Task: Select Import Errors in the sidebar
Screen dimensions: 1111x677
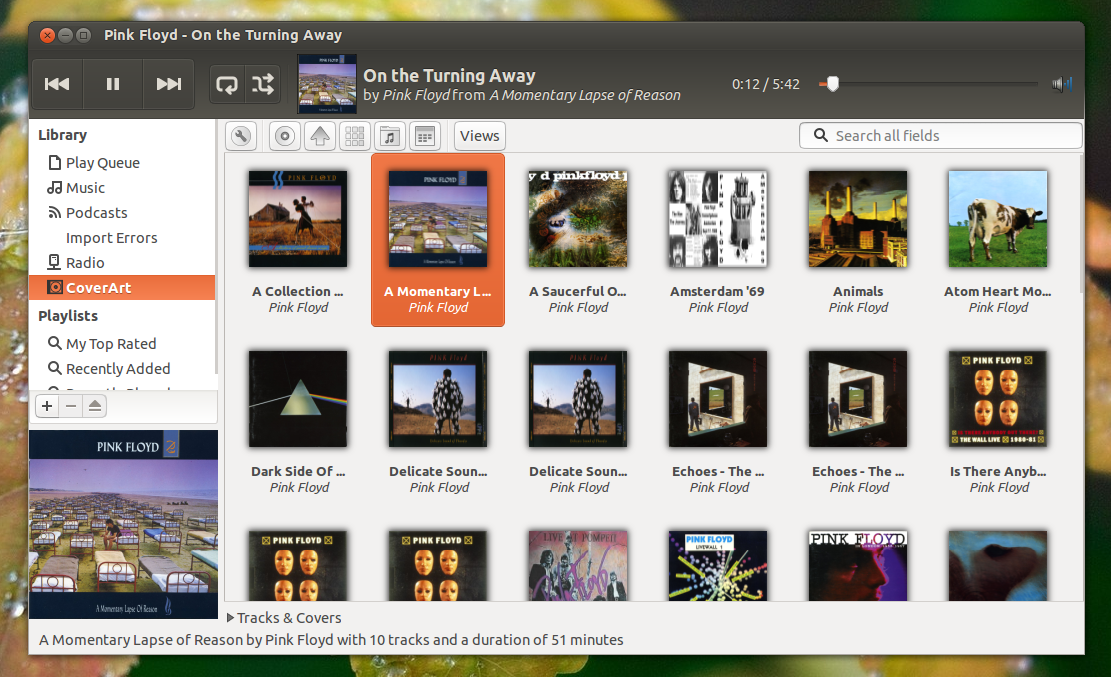Action: click(122, 238)
